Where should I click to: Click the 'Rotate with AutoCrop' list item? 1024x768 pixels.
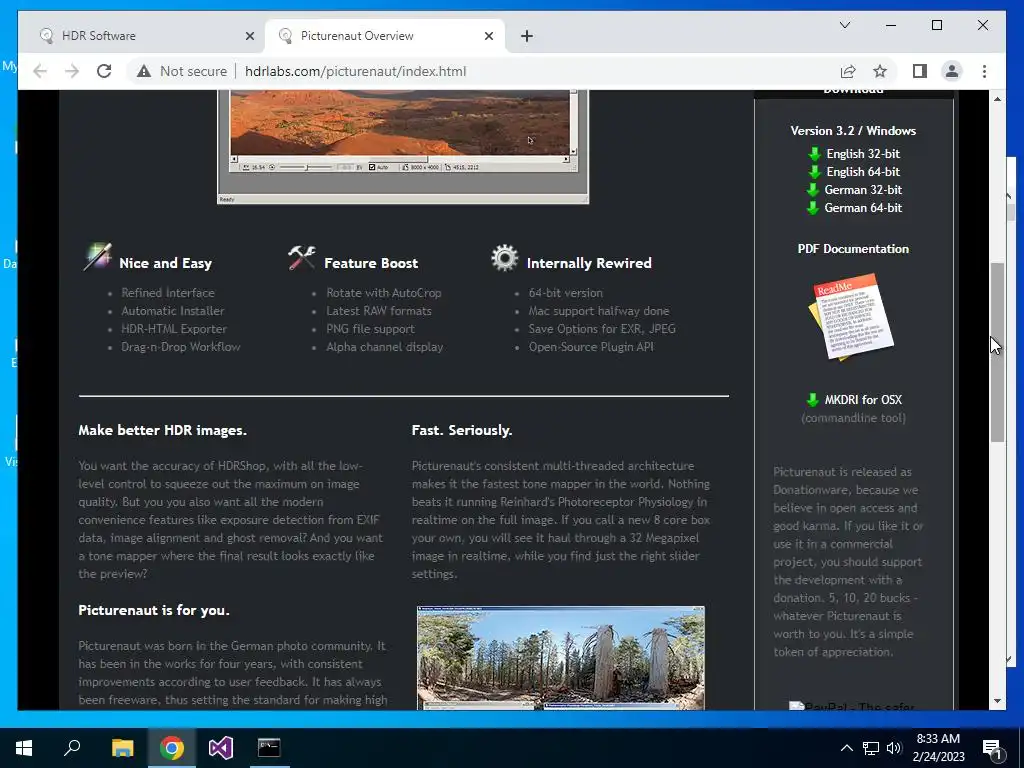[384, 293]
